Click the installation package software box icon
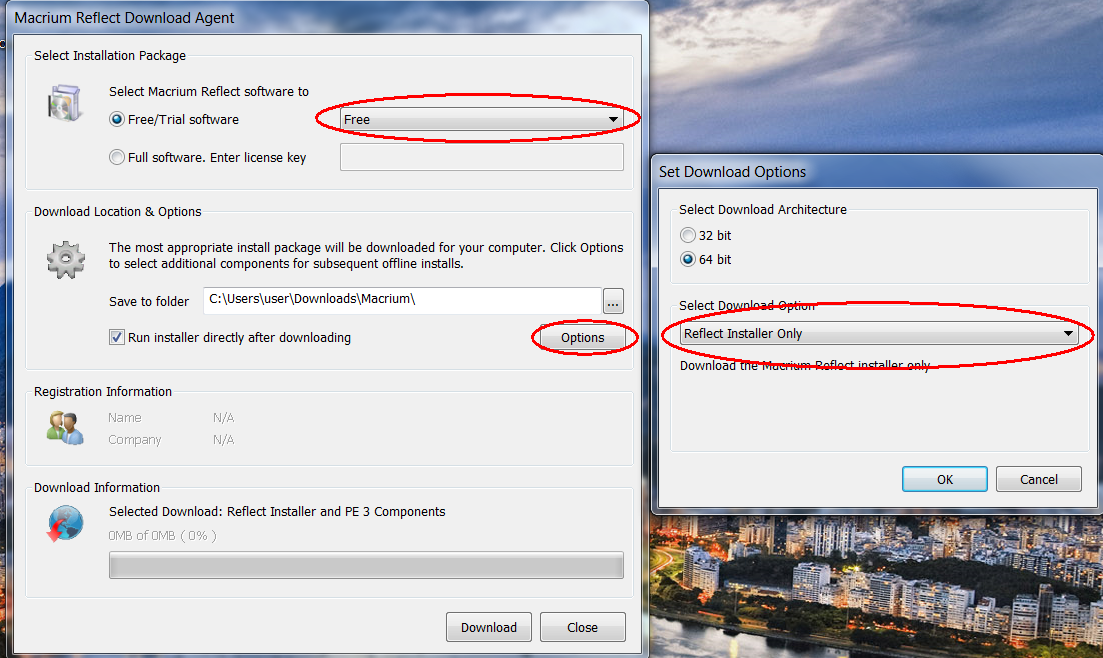Viewport: 1103px width, 658px height. point(65,103)
